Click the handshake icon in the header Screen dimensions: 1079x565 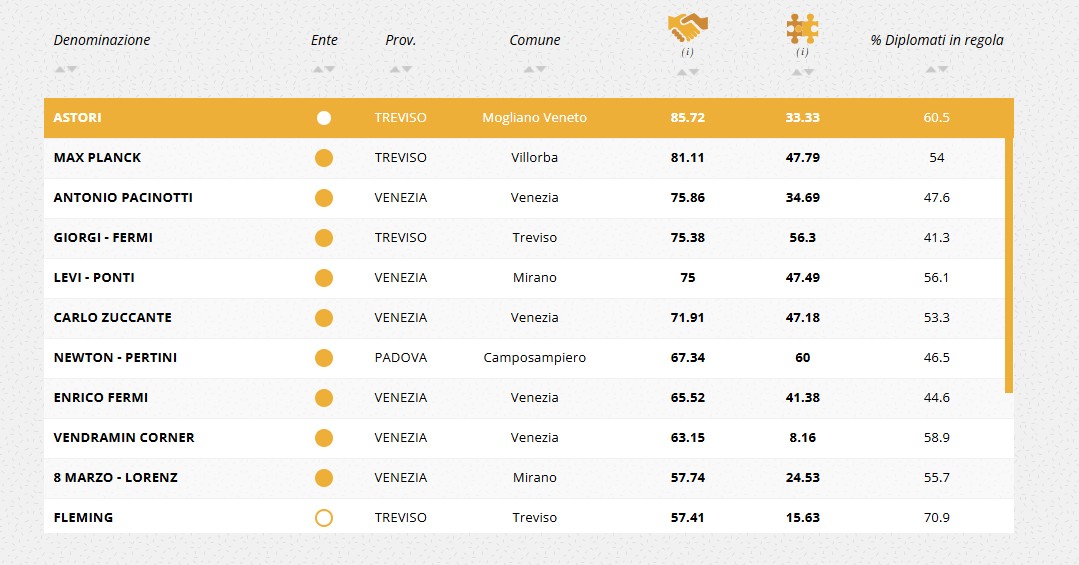click(688, 28)
